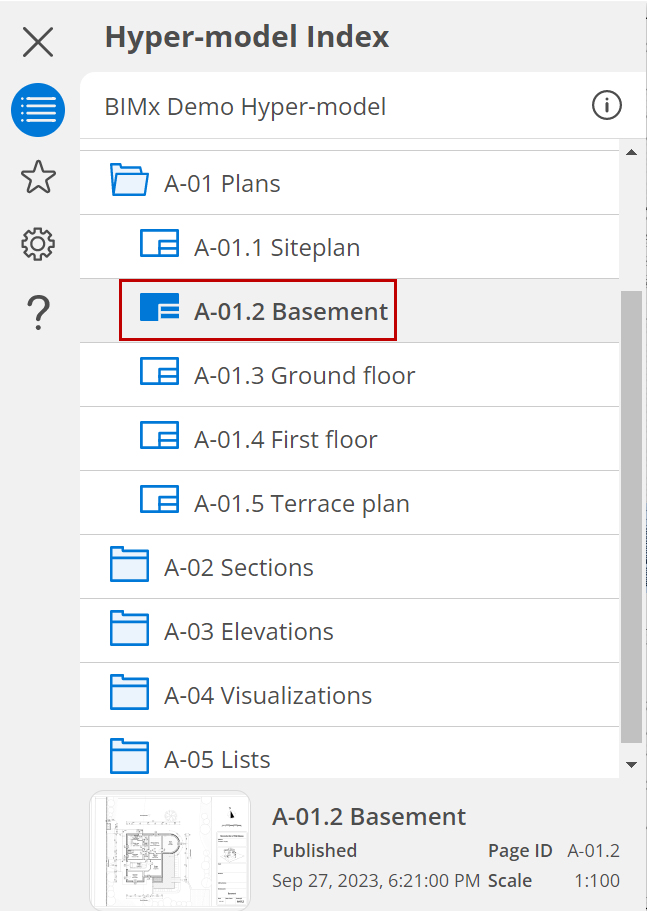Select the A-01.2 Basement layout

290,311
